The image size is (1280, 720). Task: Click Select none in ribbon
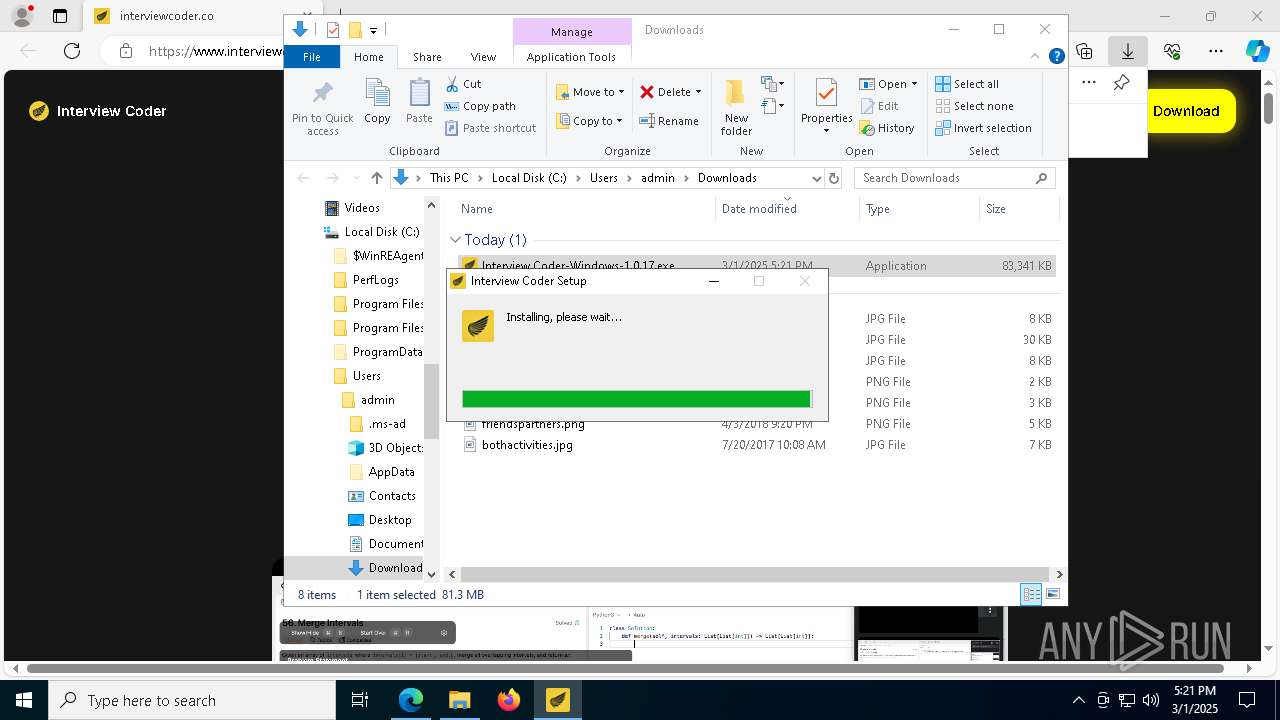(x=974, y=106)
